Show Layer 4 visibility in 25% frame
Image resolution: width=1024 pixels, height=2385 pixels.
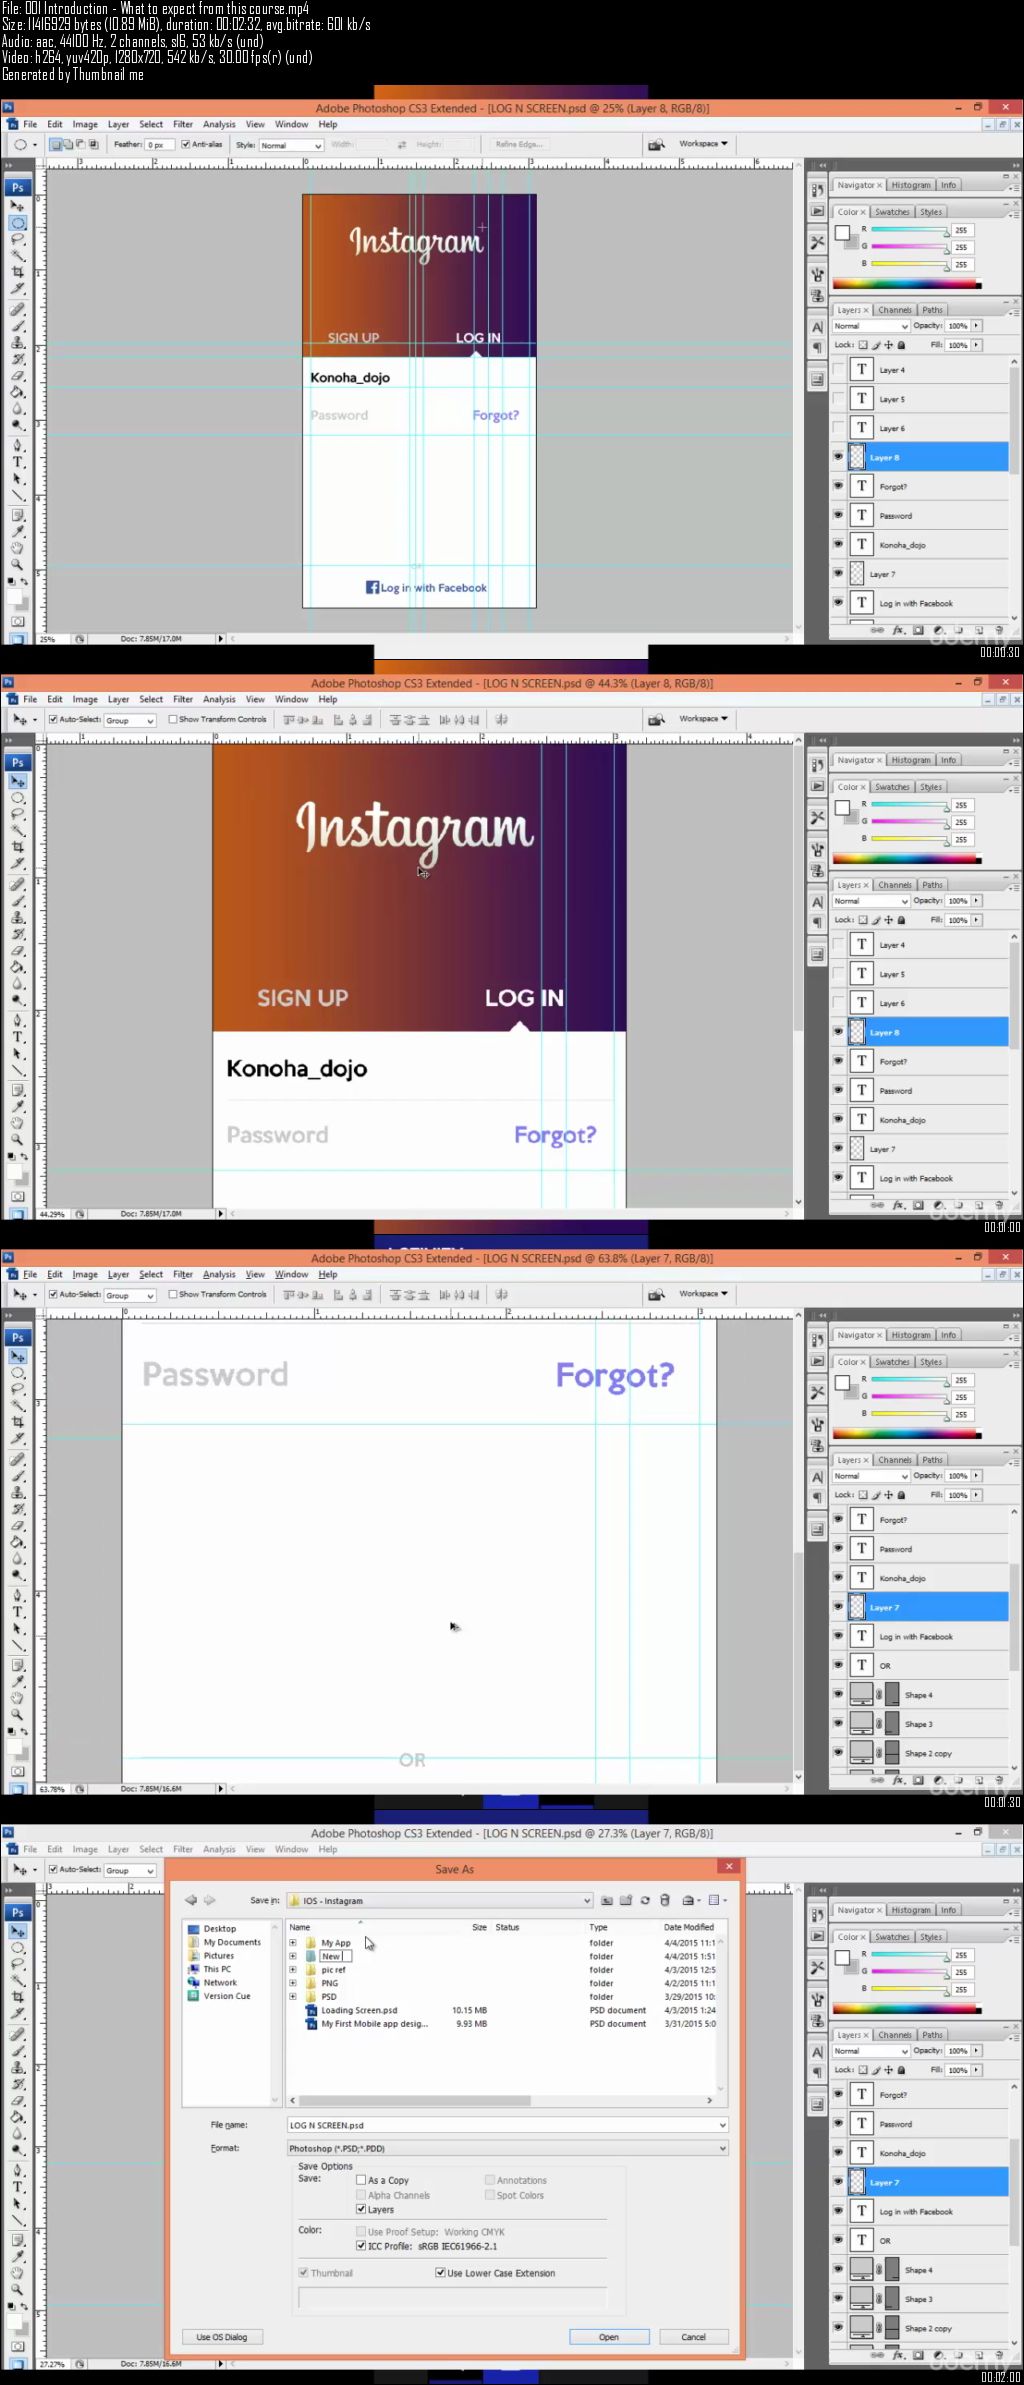click(x=838, y=369)
